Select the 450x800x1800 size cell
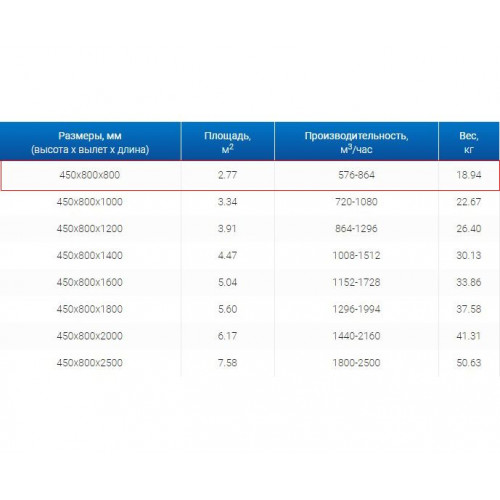Screen dimensions: 500x500 click(x=90, y=309)
